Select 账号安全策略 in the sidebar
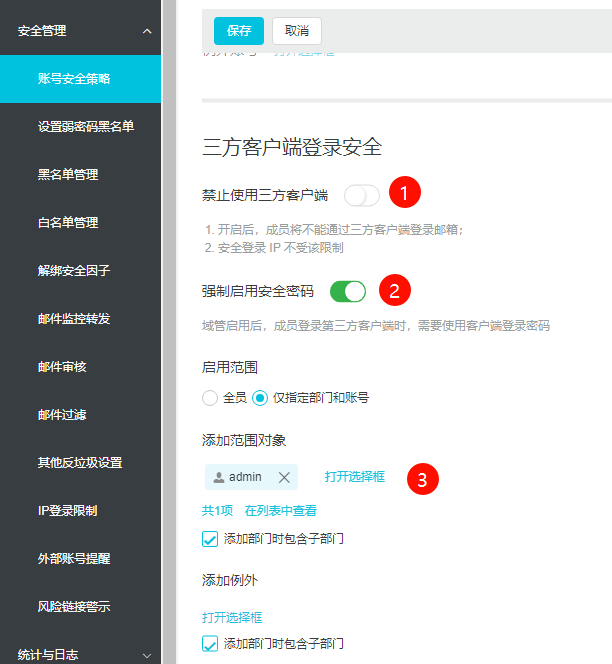Viewport: 612px width, 664px height. 80,79
